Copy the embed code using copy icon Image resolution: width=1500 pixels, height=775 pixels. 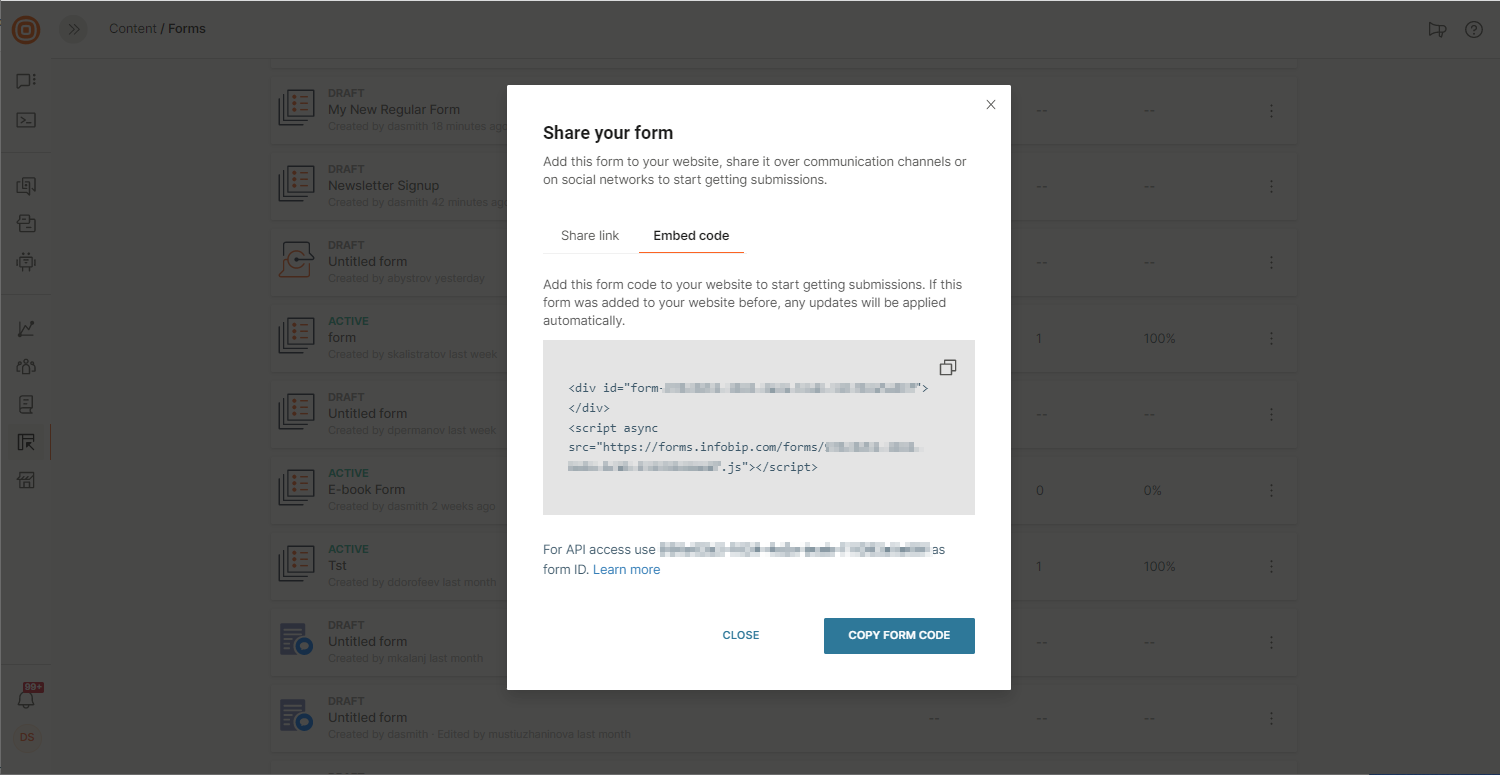[x=948, y=367]
